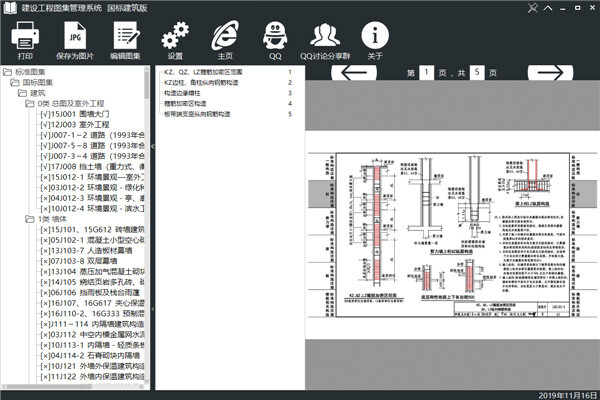Viewport: 600px width, 400px height.
Task: Select J007-5~8 道路 atlas
Action: 92,145
